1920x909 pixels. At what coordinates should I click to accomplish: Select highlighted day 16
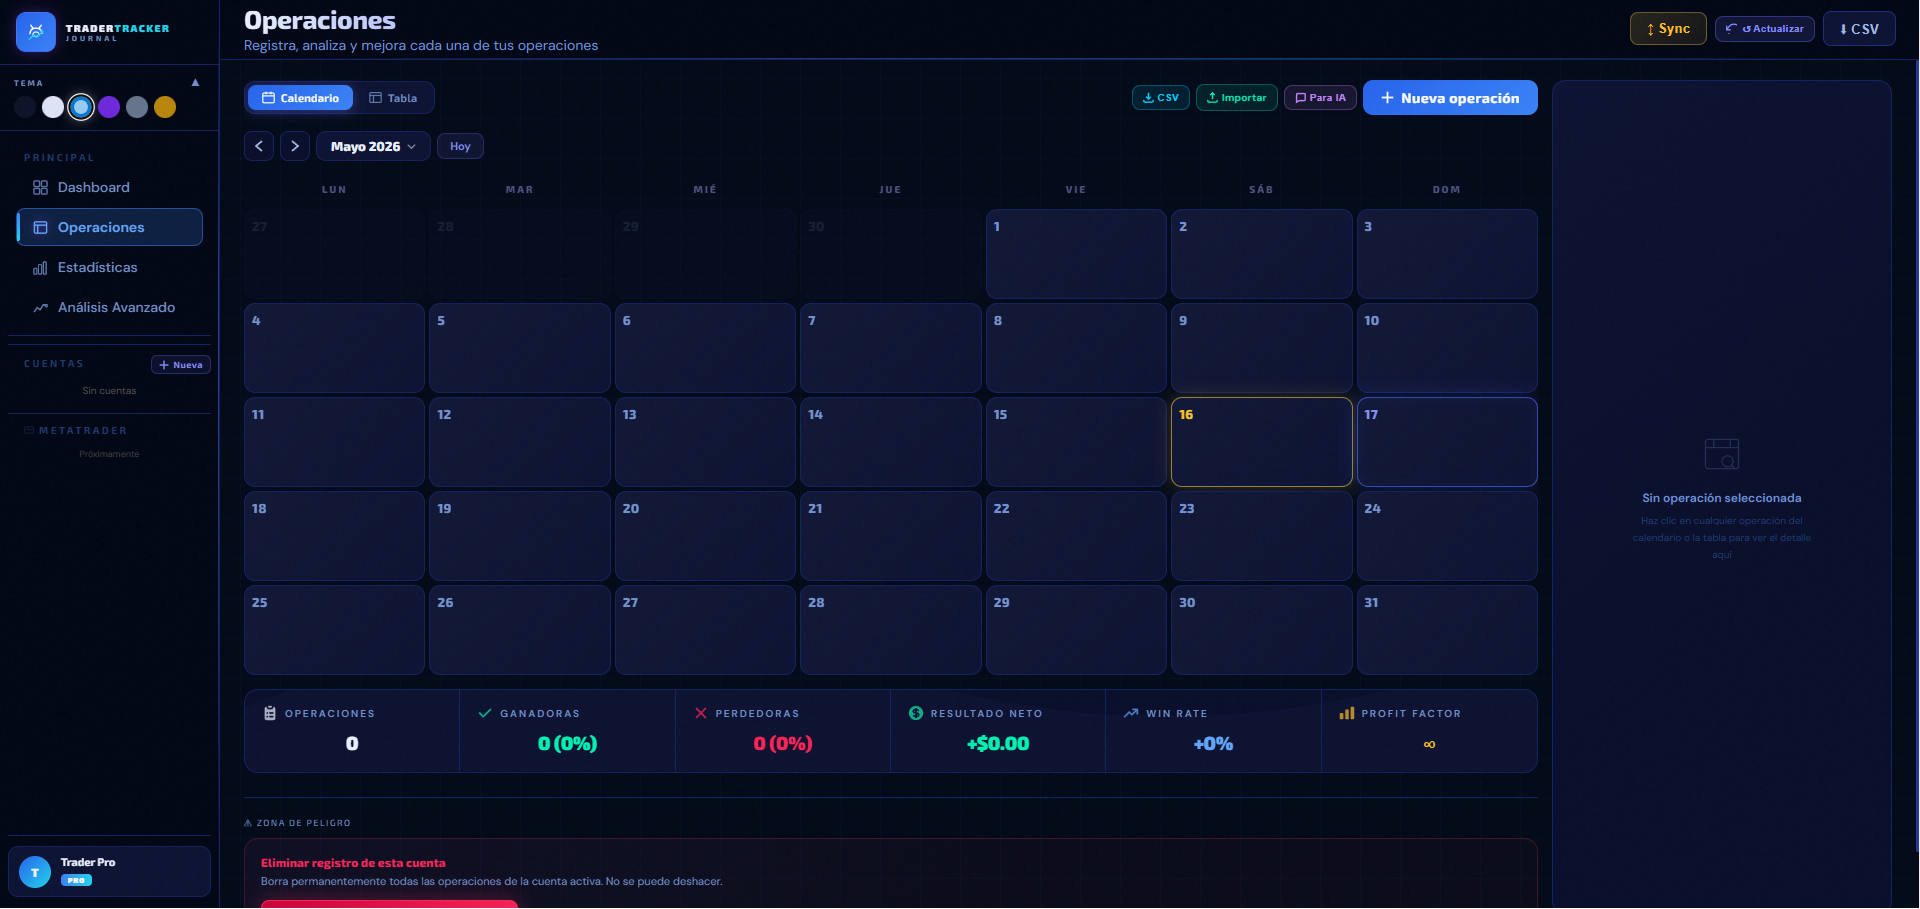coord(1262,442)
